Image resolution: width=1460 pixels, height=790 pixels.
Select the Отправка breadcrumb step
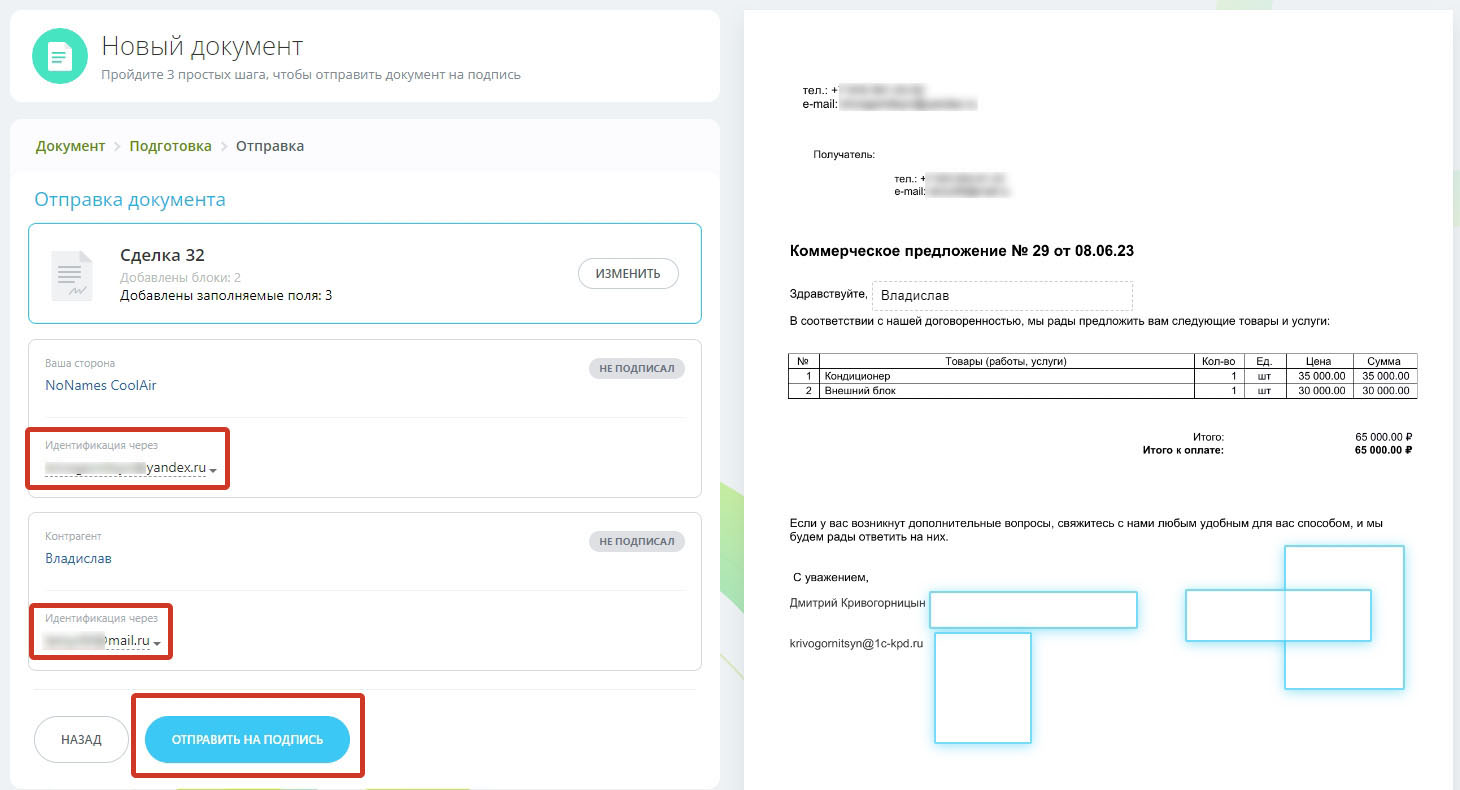[x=270, y=145]
